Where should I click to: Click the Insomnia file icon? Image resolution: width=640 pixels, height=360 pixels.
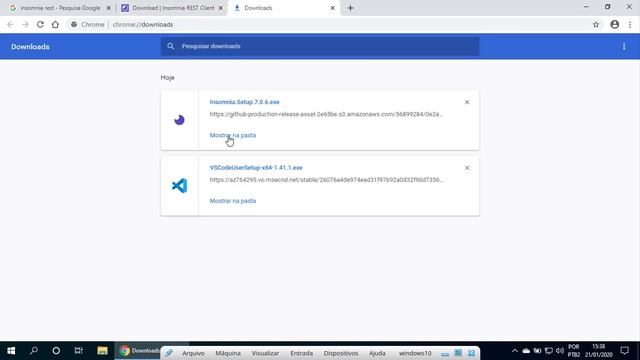[x=179, y=120]
